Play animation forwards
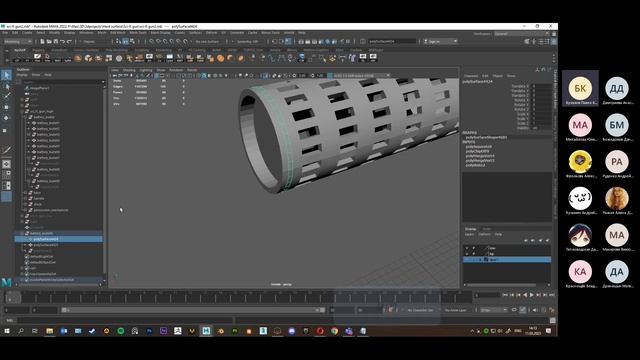640x360 pixels. [531, 295]
